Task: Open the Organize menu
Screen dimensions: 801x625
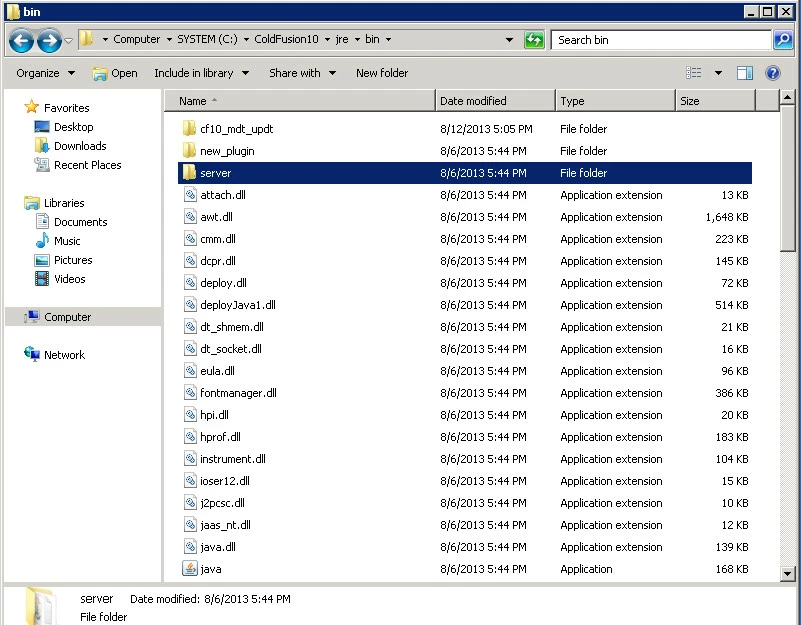Action: 45,73
